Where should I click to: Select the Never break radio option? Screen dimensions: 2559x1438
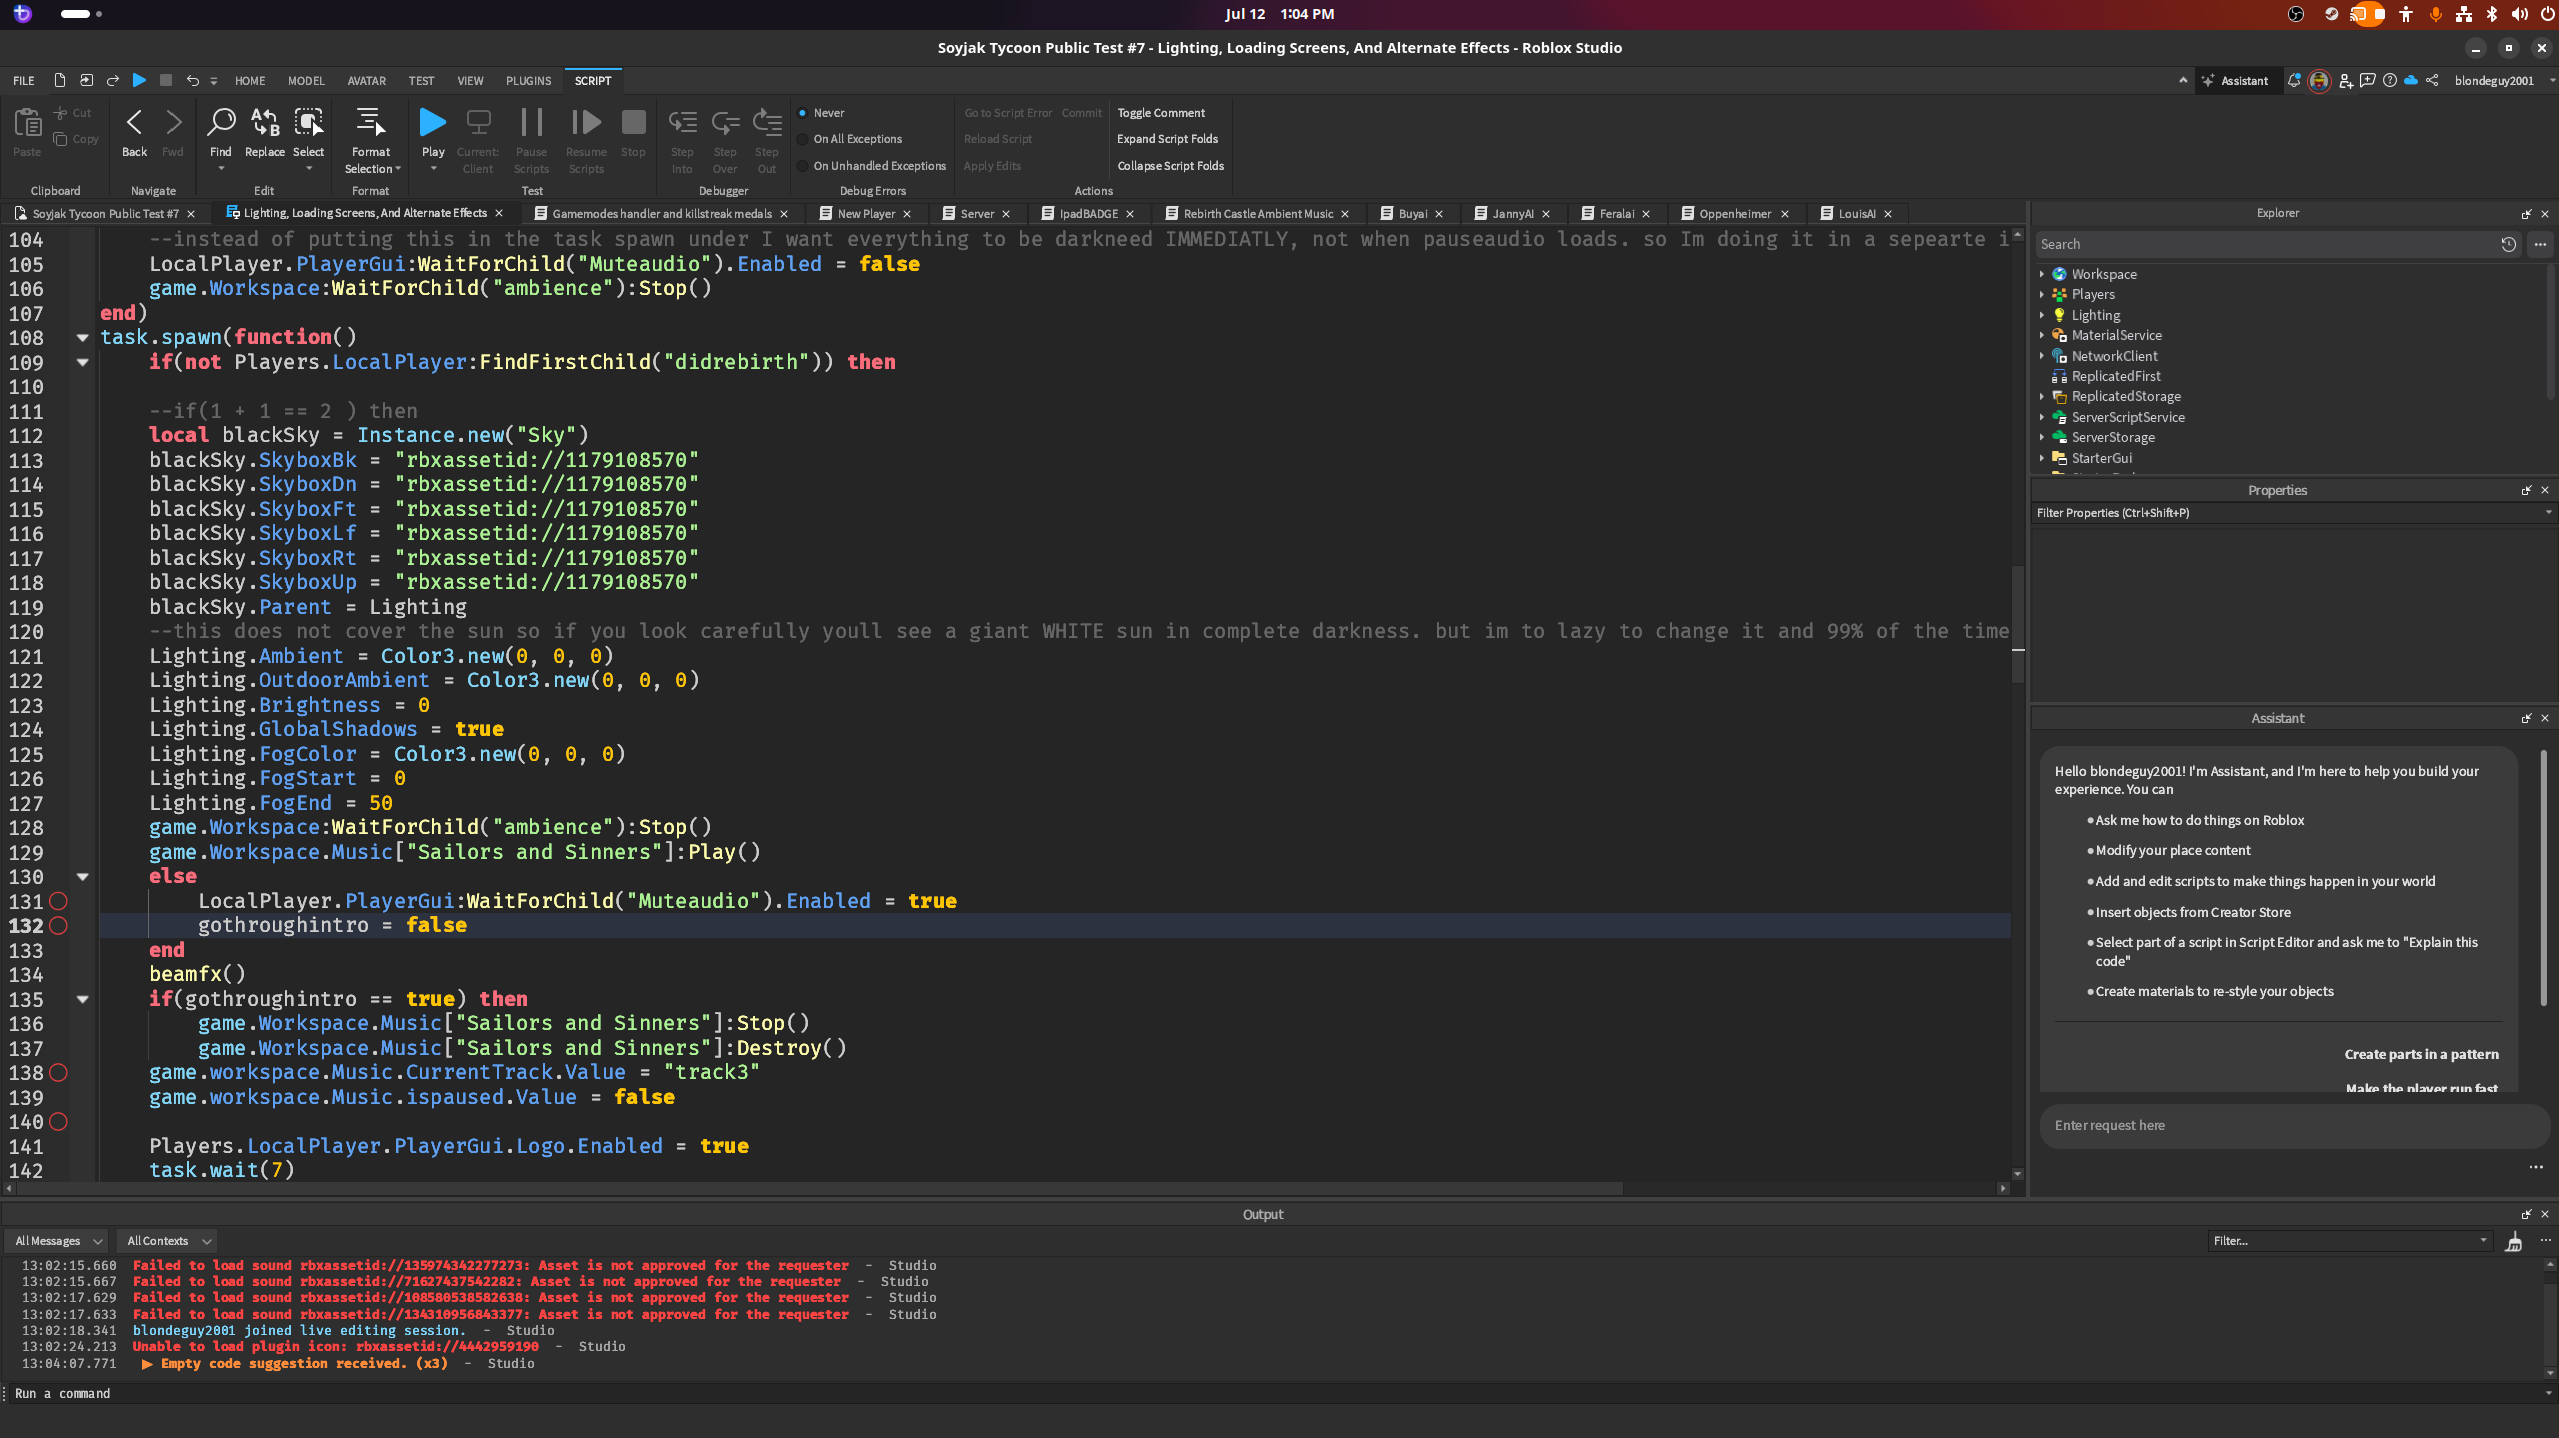click(802, 113)
